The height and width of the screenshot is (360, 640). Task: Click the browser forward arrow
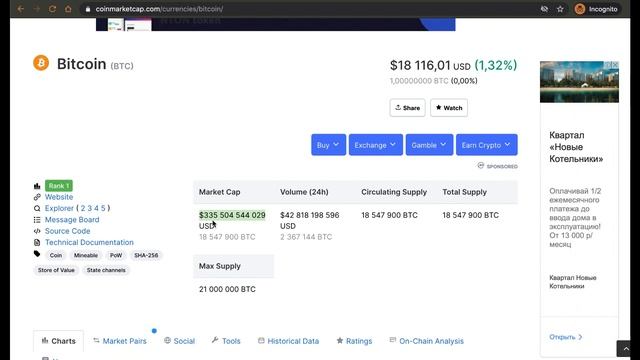36,9
